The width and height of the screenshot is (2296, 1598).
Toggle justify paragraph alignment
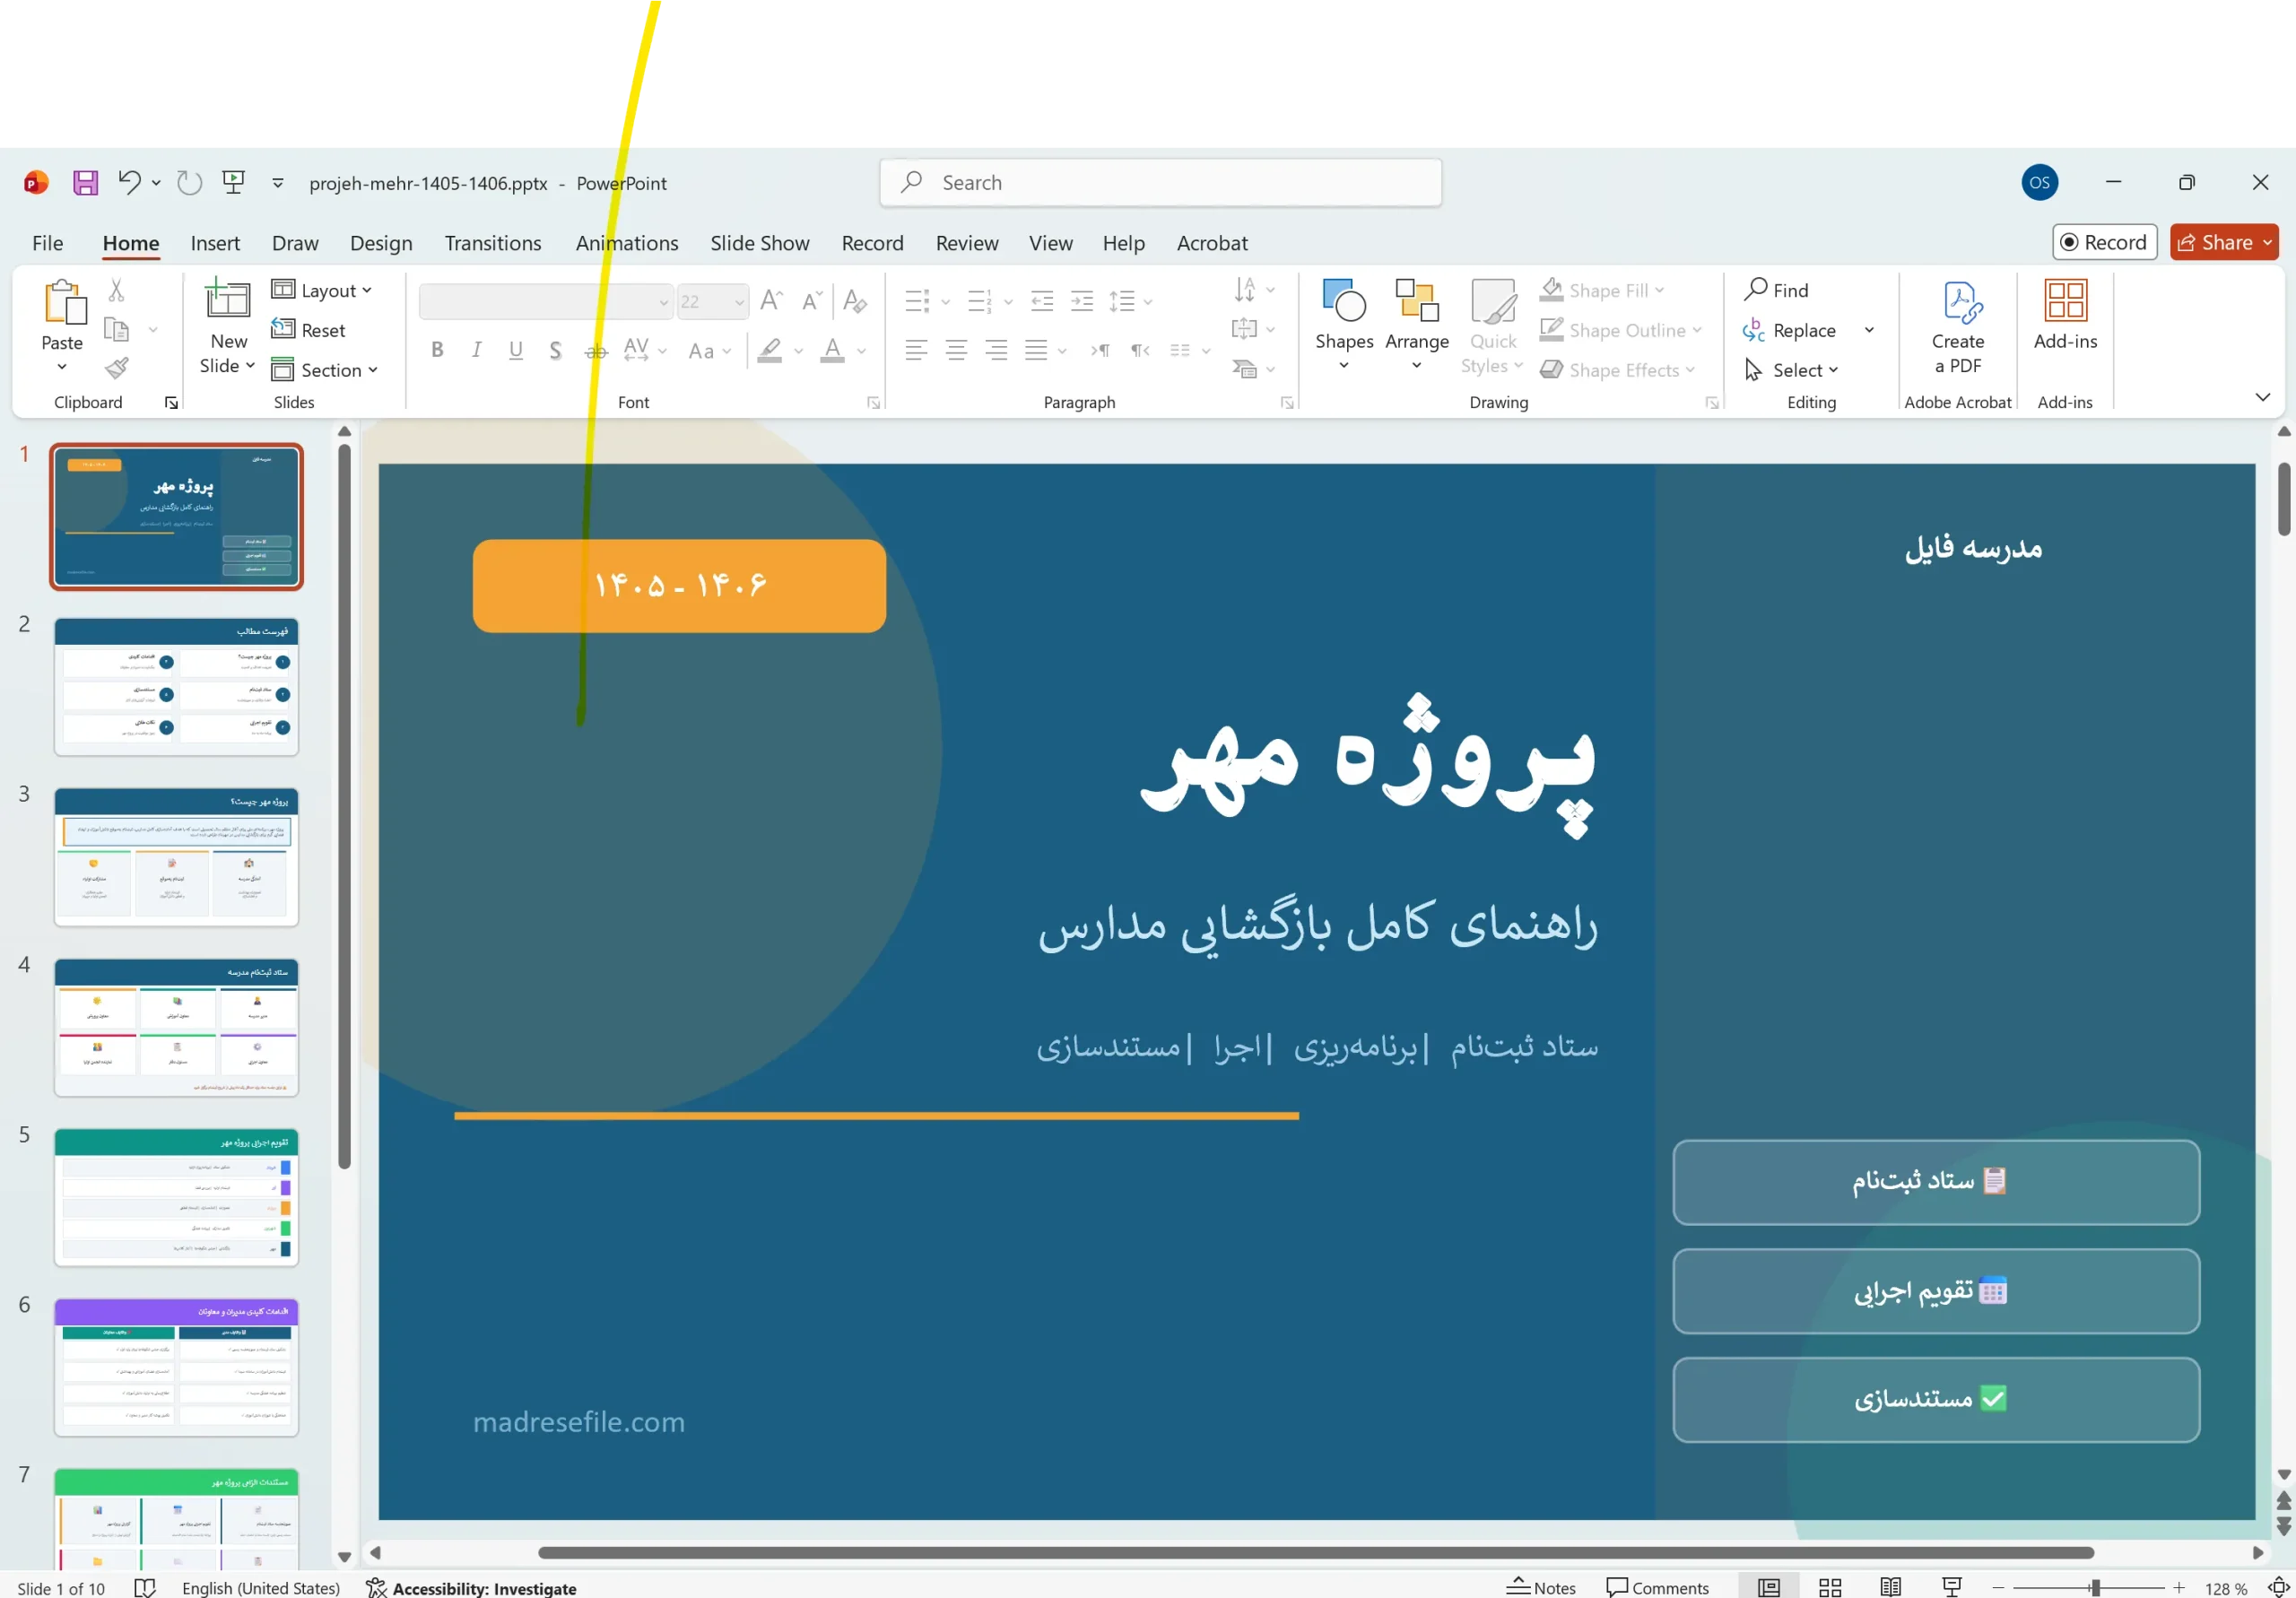1036,350
